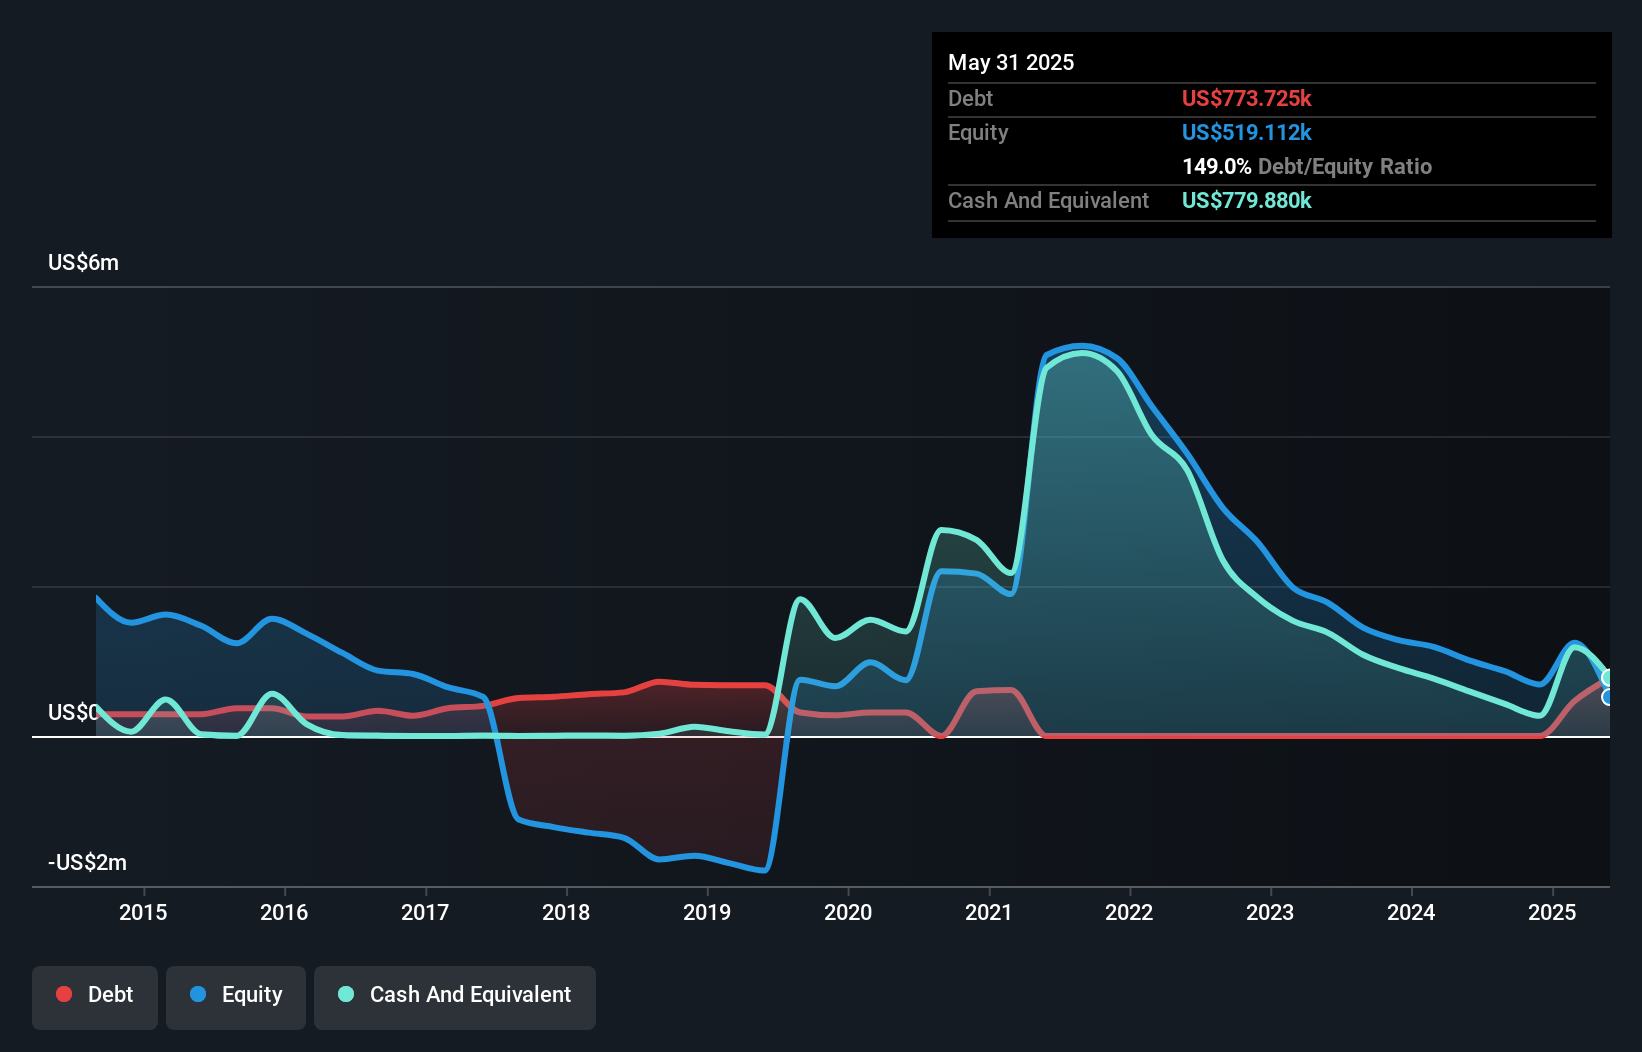This screenshot has height=1052, width=1642.
Task: Click the 2017 x-axis label
Action: pos(425,912)
